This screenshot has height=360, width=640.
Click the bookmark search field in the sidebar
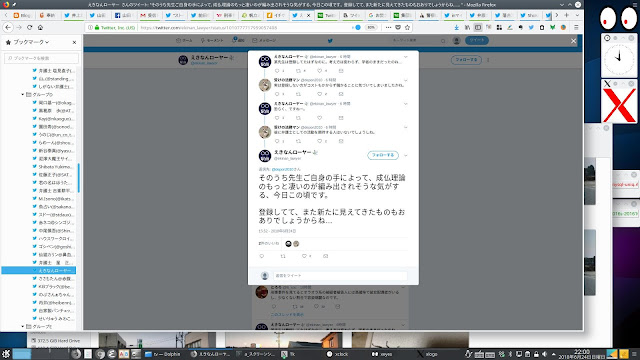pyautogui.click(x=41, y=58)
